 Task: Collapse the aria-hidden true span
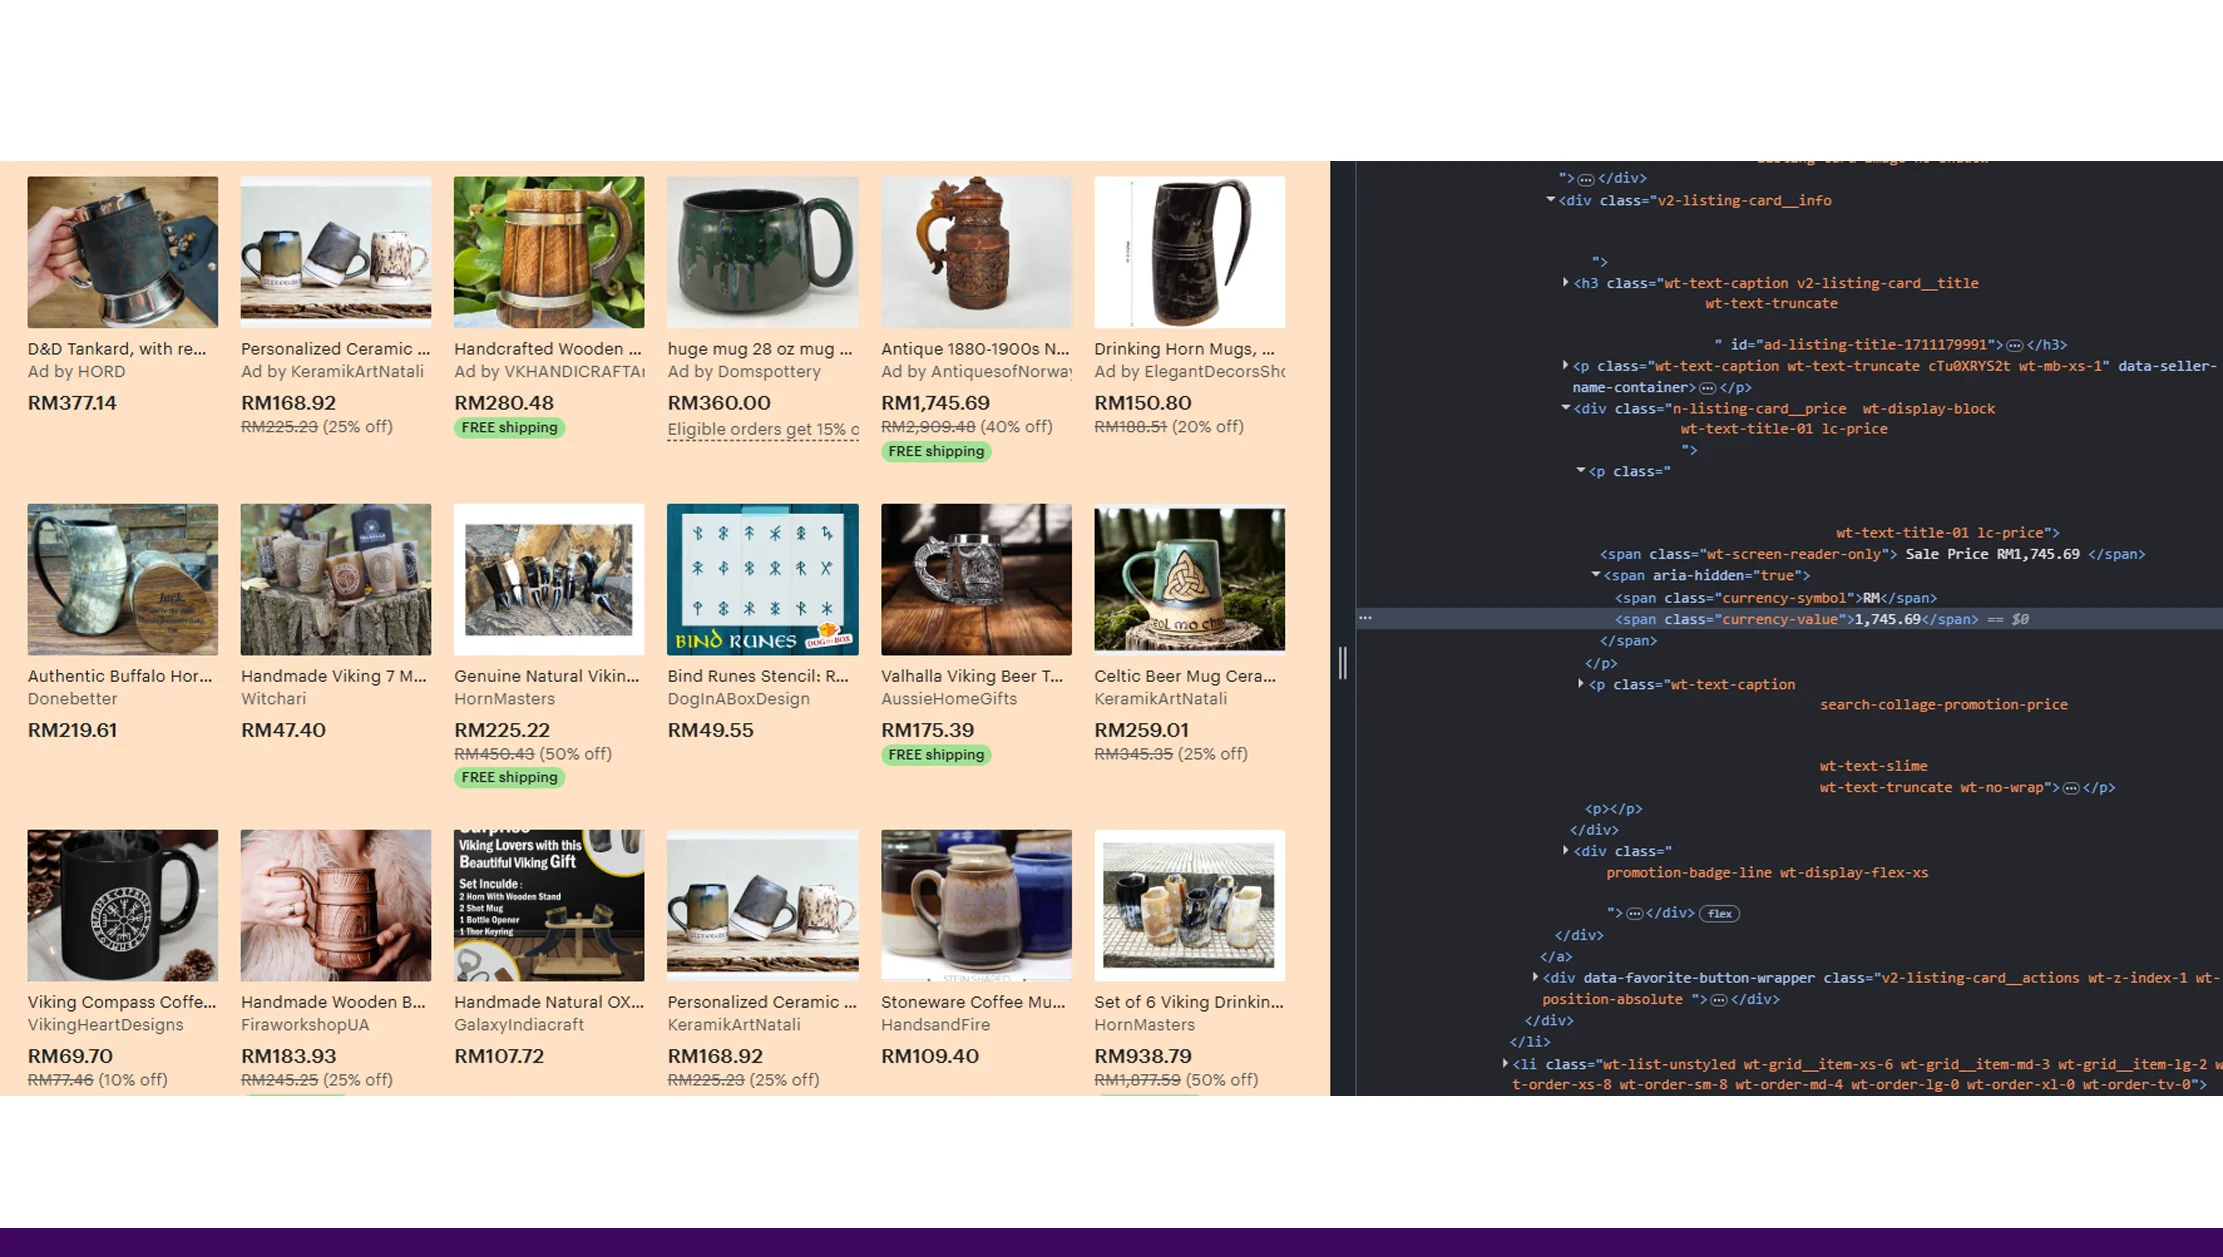(x=1594, y=575)
